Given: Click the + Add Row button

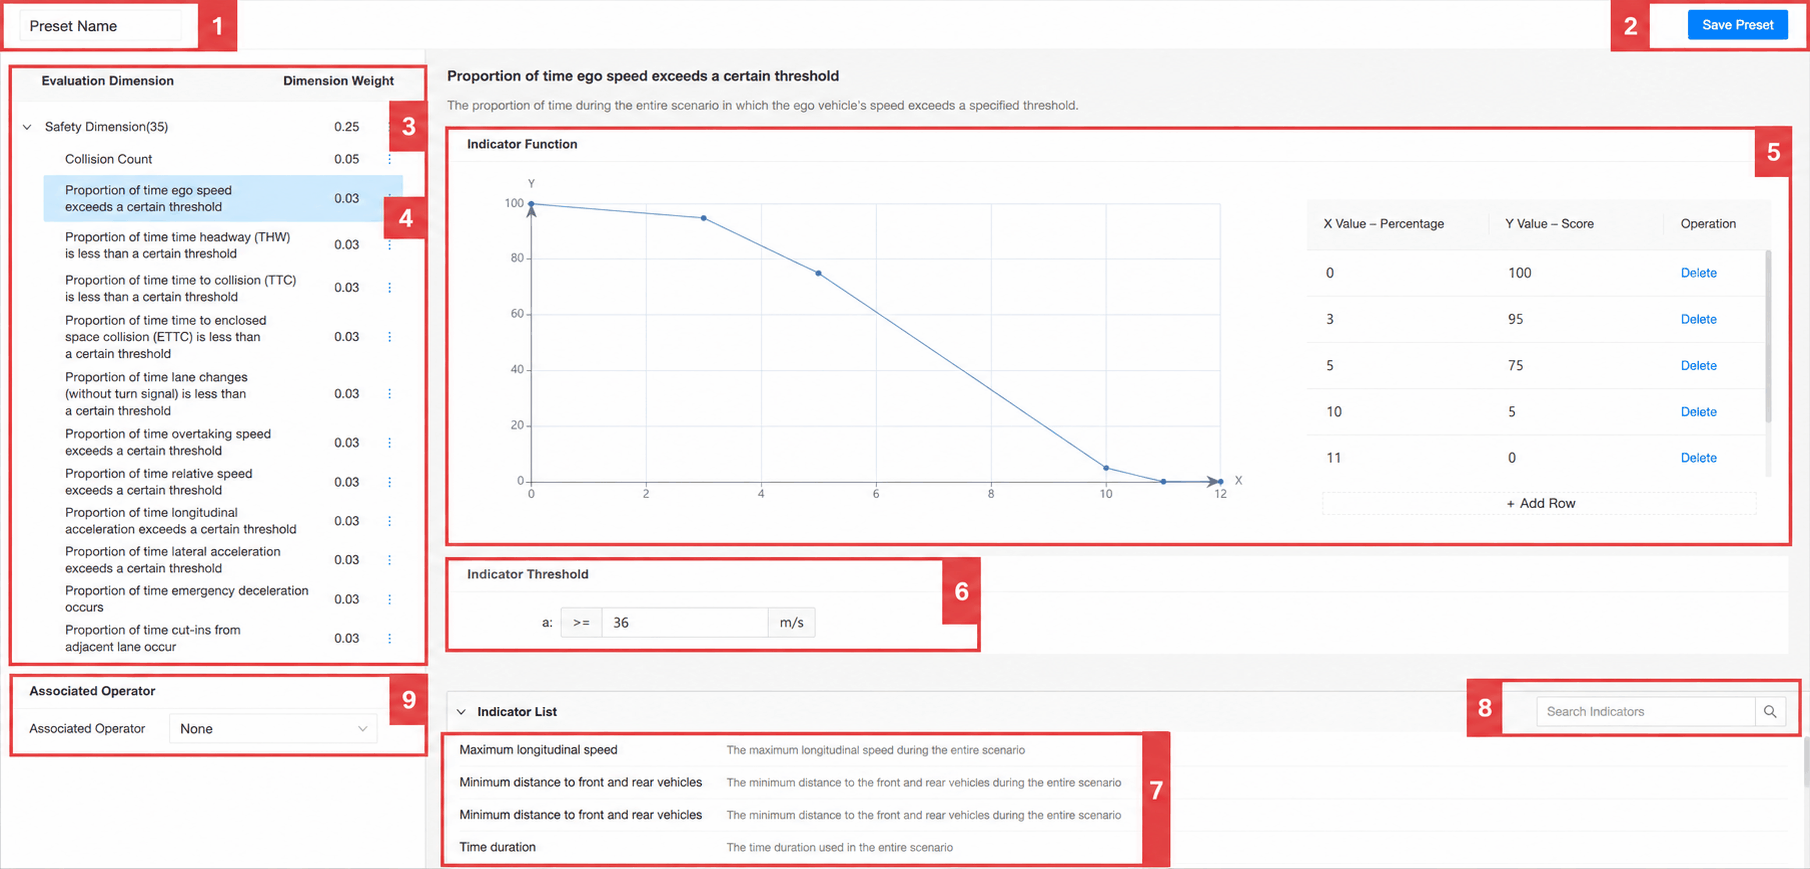Looking at the screenshot, I should click(1540, 503).
